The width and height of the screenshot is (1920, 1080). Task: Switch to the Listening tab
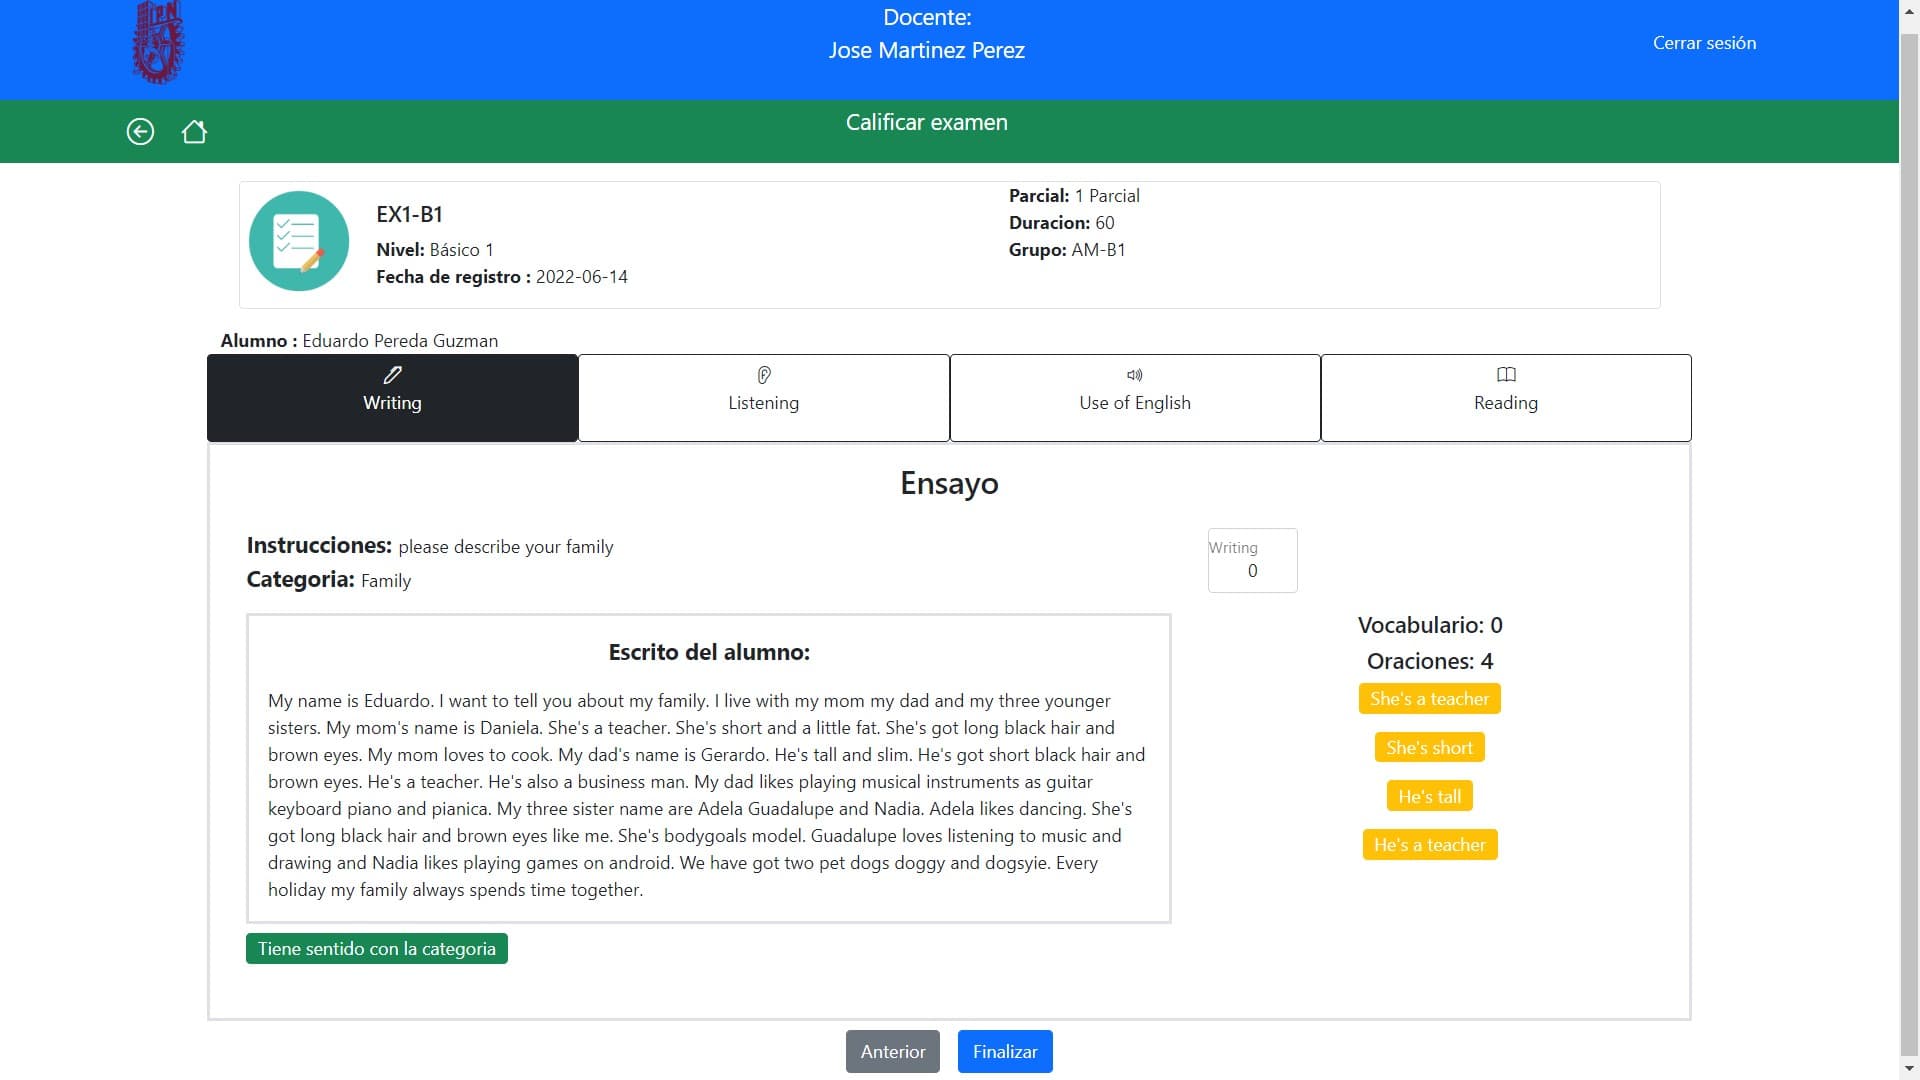click(x=763, y=400)
